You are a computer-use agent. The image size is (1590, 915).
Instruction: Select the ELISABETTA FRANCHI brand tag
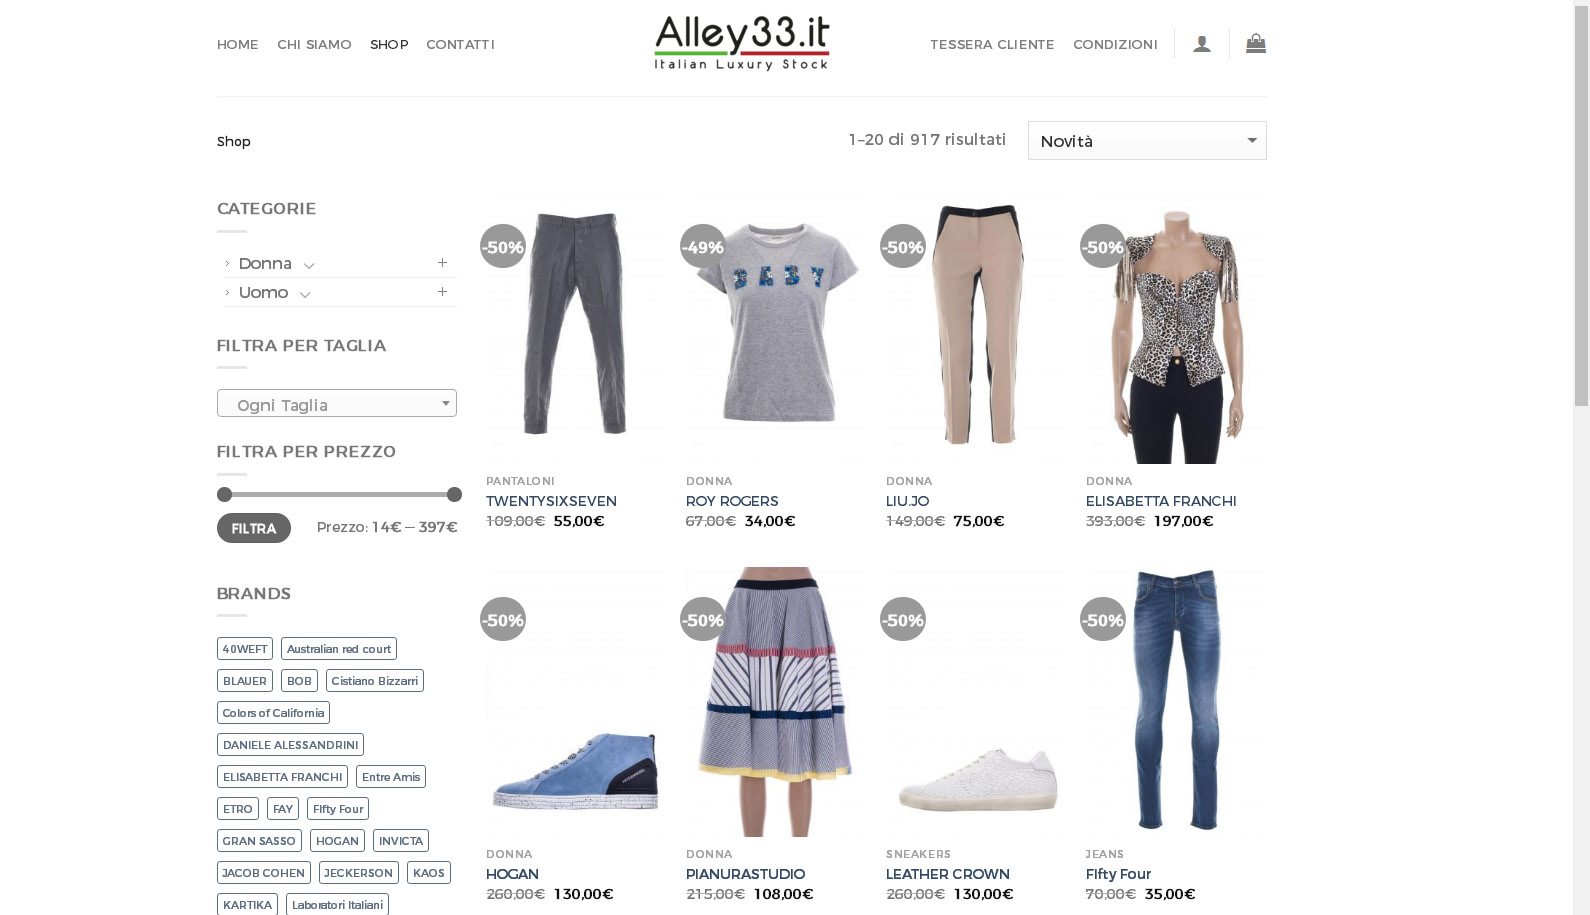click(x=282, y=777)
